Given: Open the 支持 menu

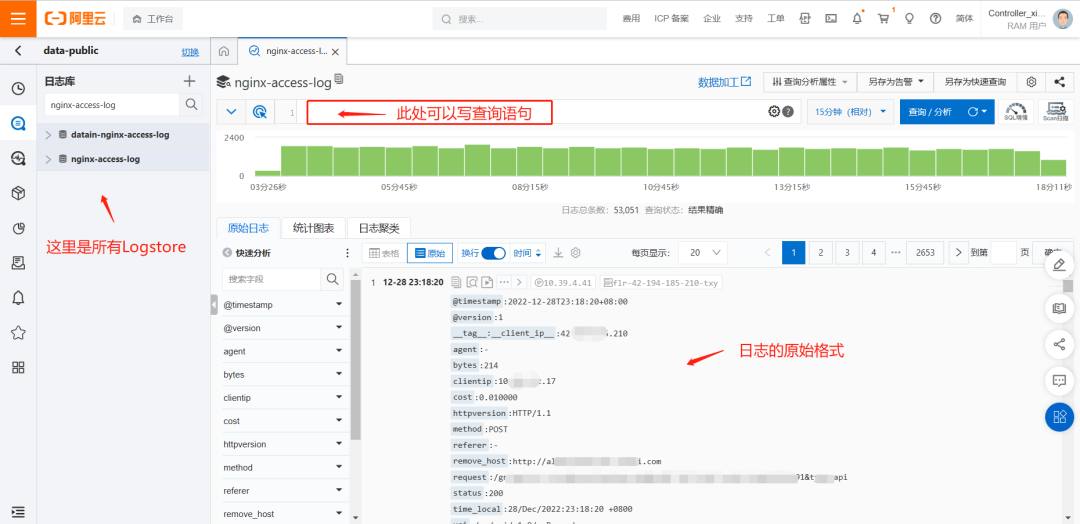Looking at the screenshot, I should [x=744, y=19].
